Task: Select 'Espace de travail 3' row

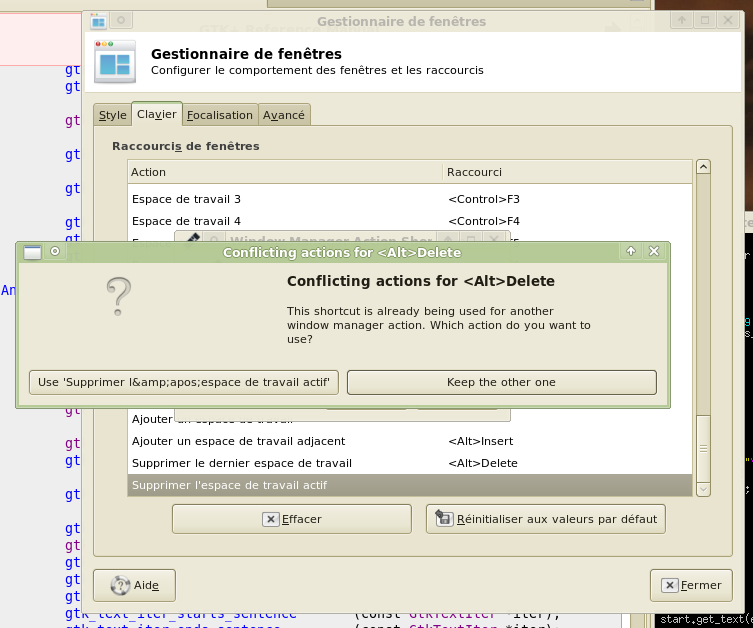Action: (186, 199)
